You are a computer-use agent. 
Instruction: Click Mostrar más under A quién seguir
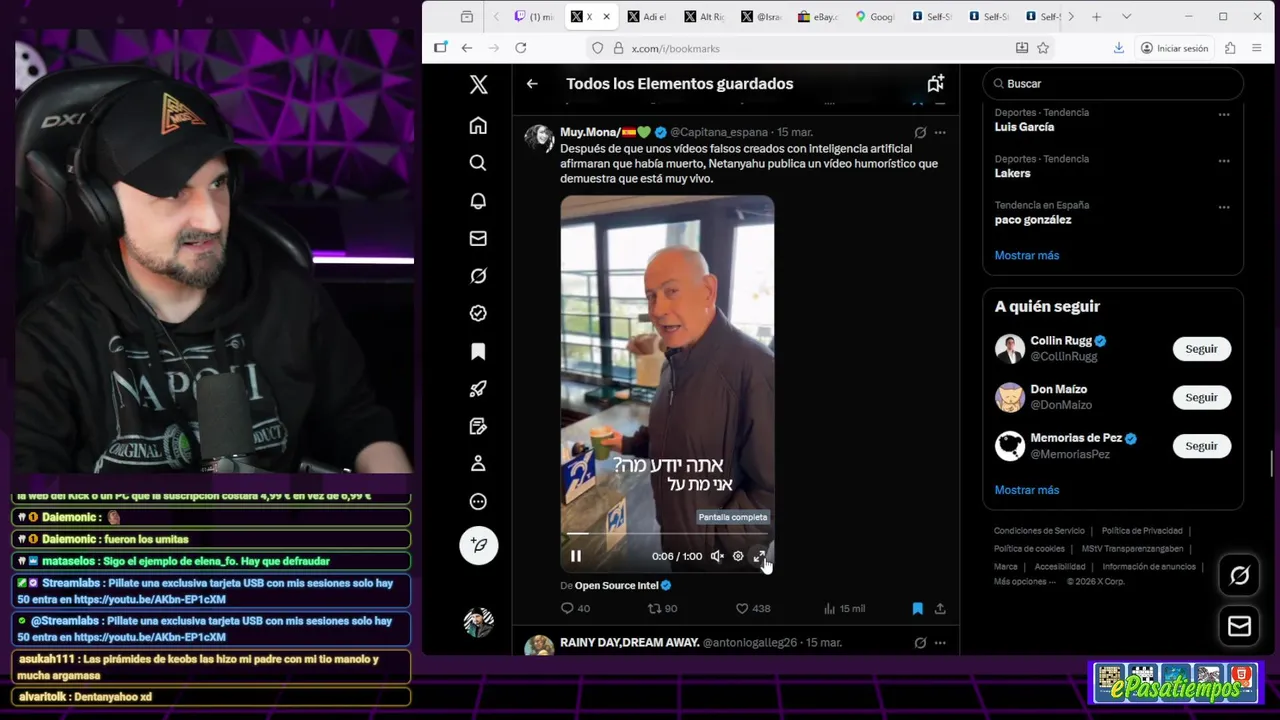(1026, 490)
